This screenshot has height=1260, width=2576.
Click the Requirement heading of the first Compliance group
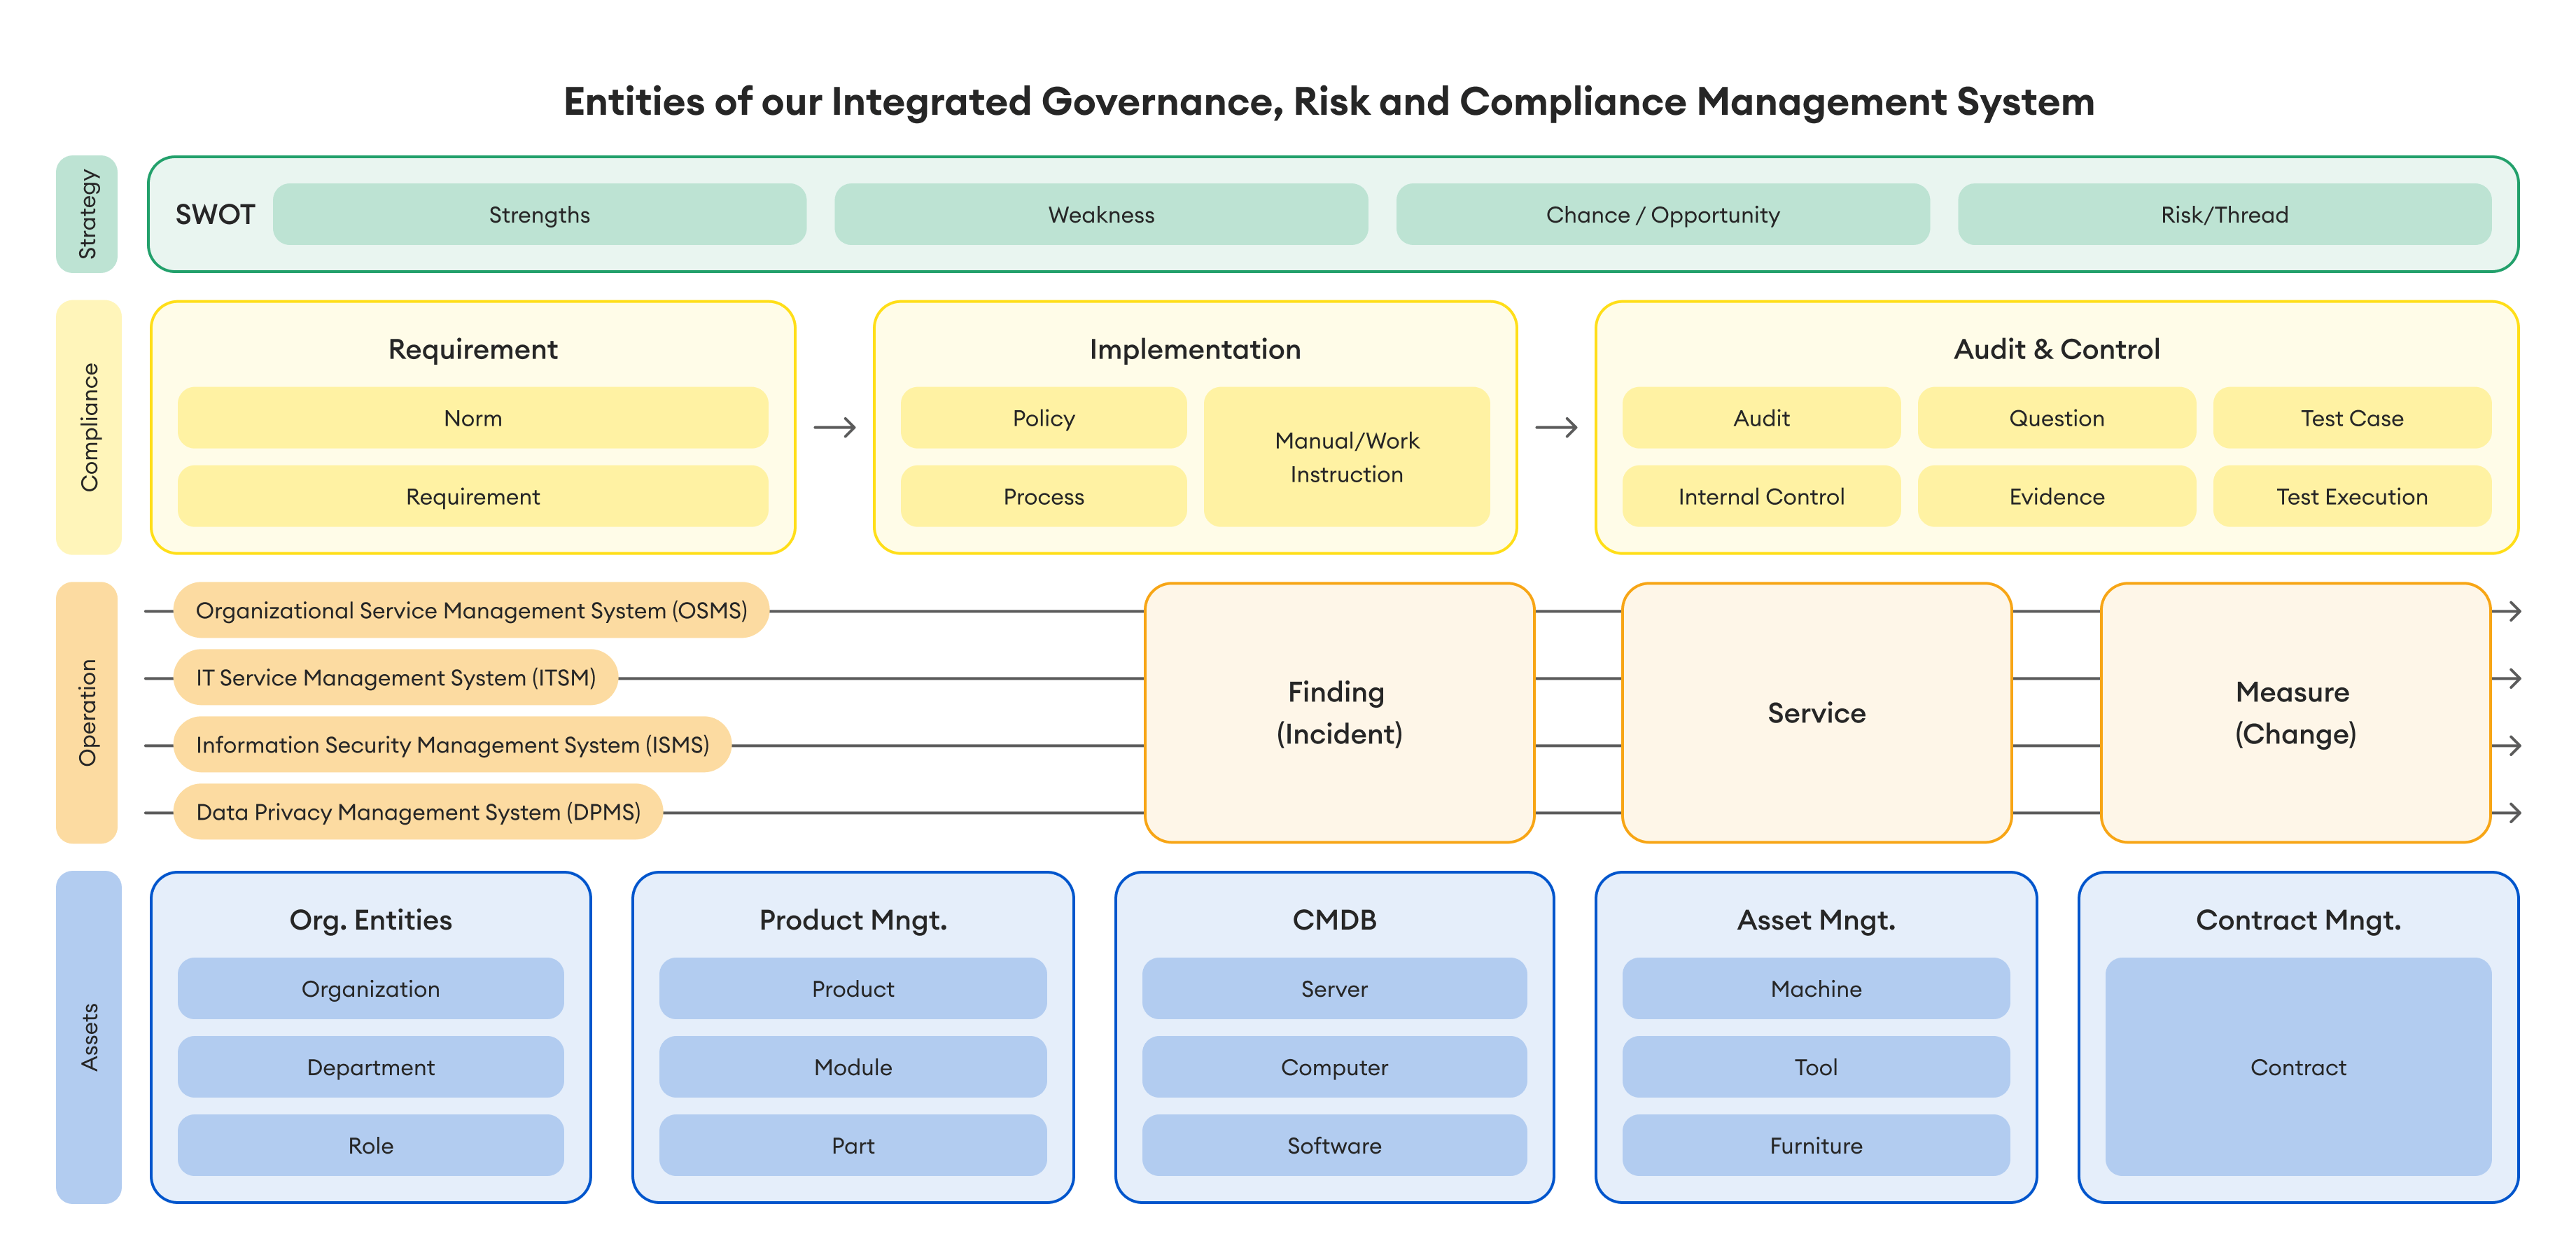click(x=473, y=349)
